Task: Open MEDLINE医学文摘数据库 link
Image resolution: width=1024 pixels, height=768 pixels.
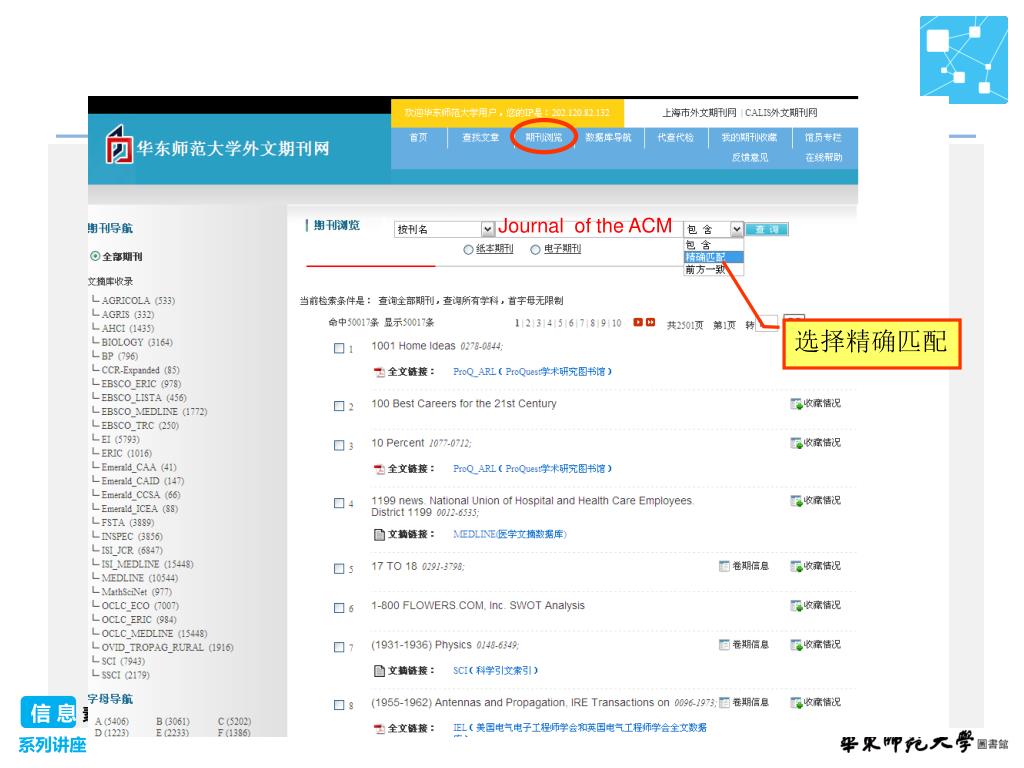Action: point(510,534)
